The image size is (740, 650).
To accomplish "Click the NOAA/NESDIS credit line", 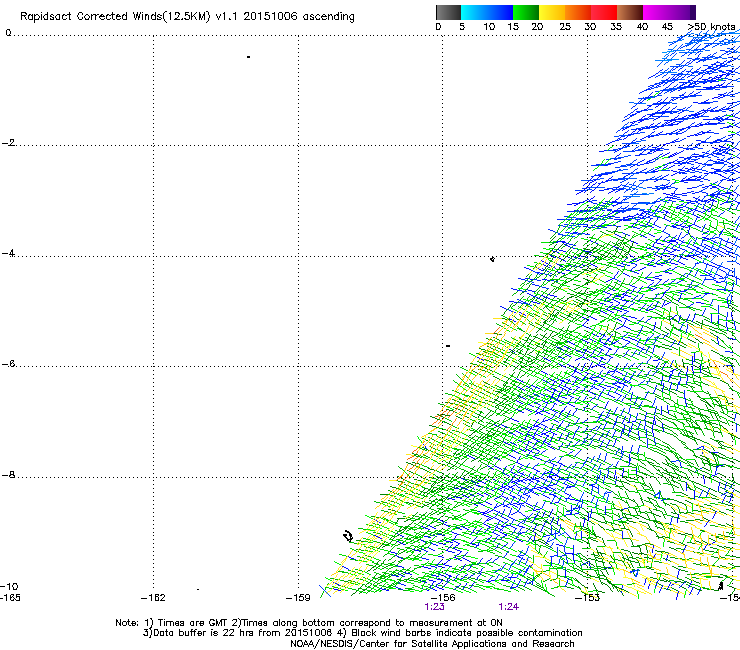I will pos(432,644).
